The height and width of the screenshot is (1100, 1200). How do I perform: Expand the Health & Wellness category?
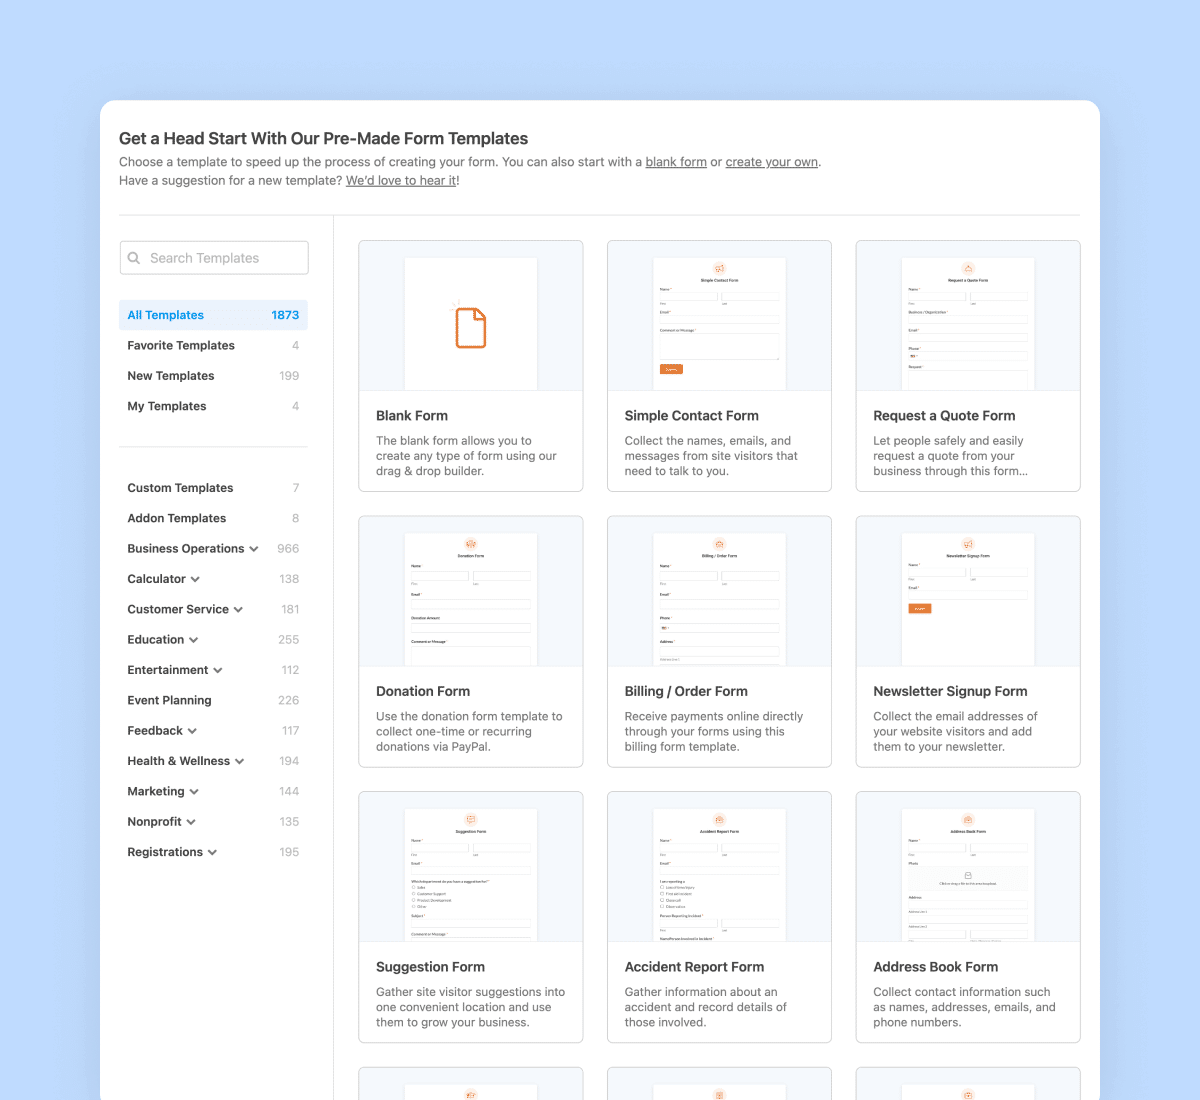tap(240, 761)
